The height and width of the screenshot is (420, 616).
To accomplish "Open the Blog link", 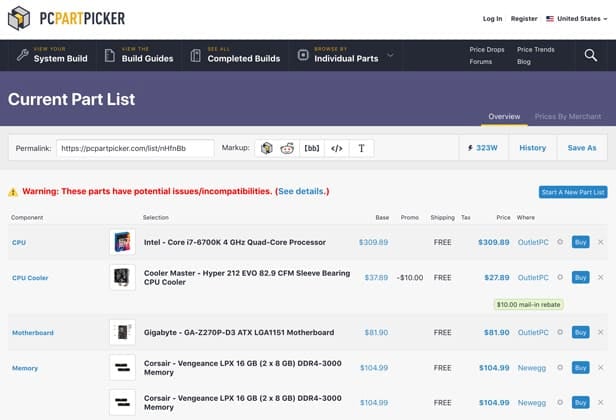I will tap(524, 62).
